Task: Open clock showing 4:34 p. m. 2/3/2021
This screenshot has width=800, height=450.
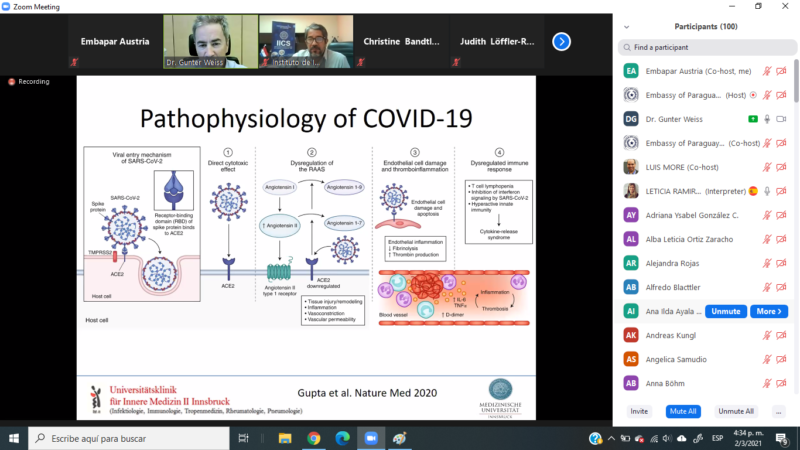Action: (748, 438)
